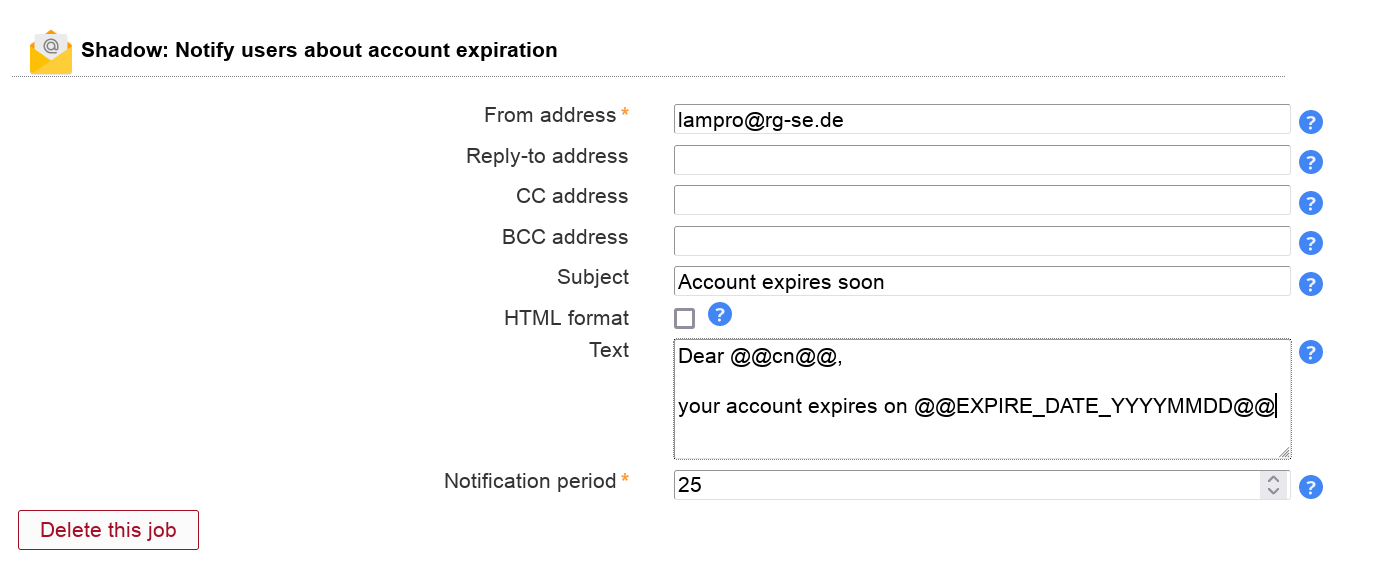Enable the HTML format checkbox
This screenshot has width=1386, height=575.
tap(685, 319)
